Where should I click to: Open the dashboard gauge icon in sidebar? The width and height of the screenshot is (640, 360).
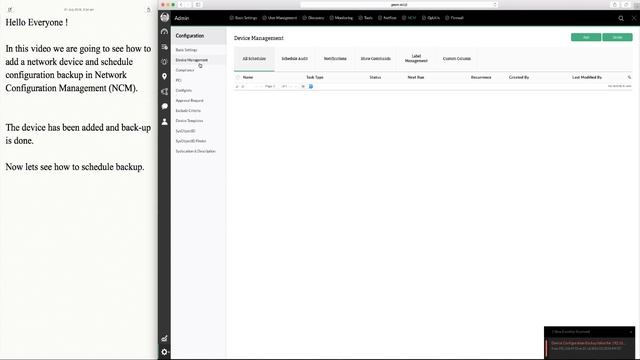tap(164, 31)
